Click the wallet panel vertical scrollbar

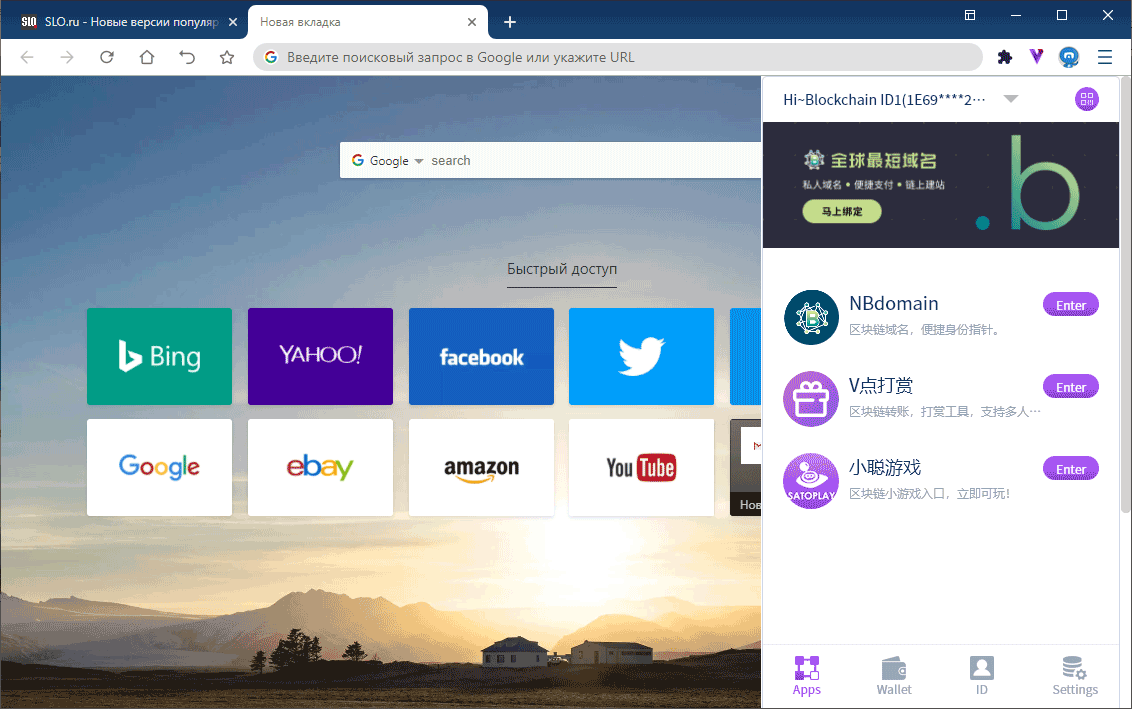(1125, 296)
